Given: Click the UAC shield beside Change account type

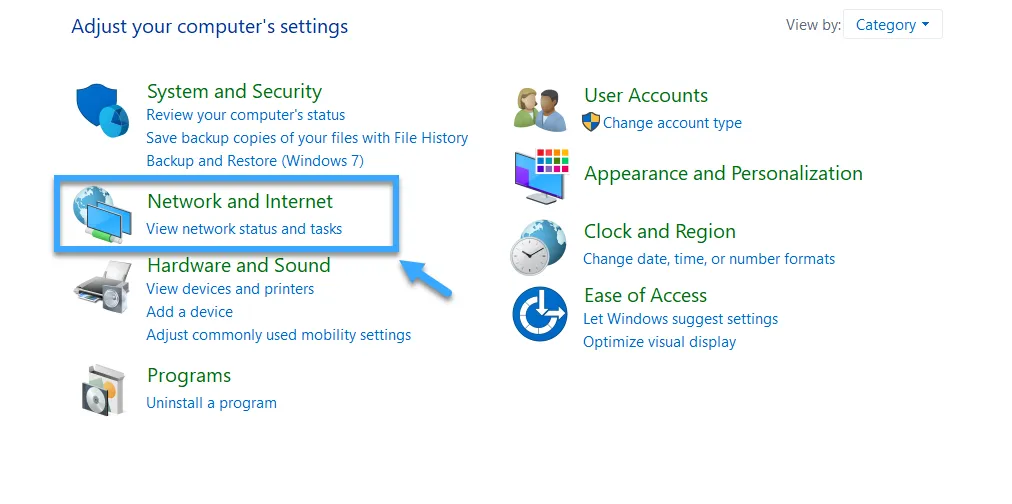Looking at the screenshot, I should [x=591, y=122].
